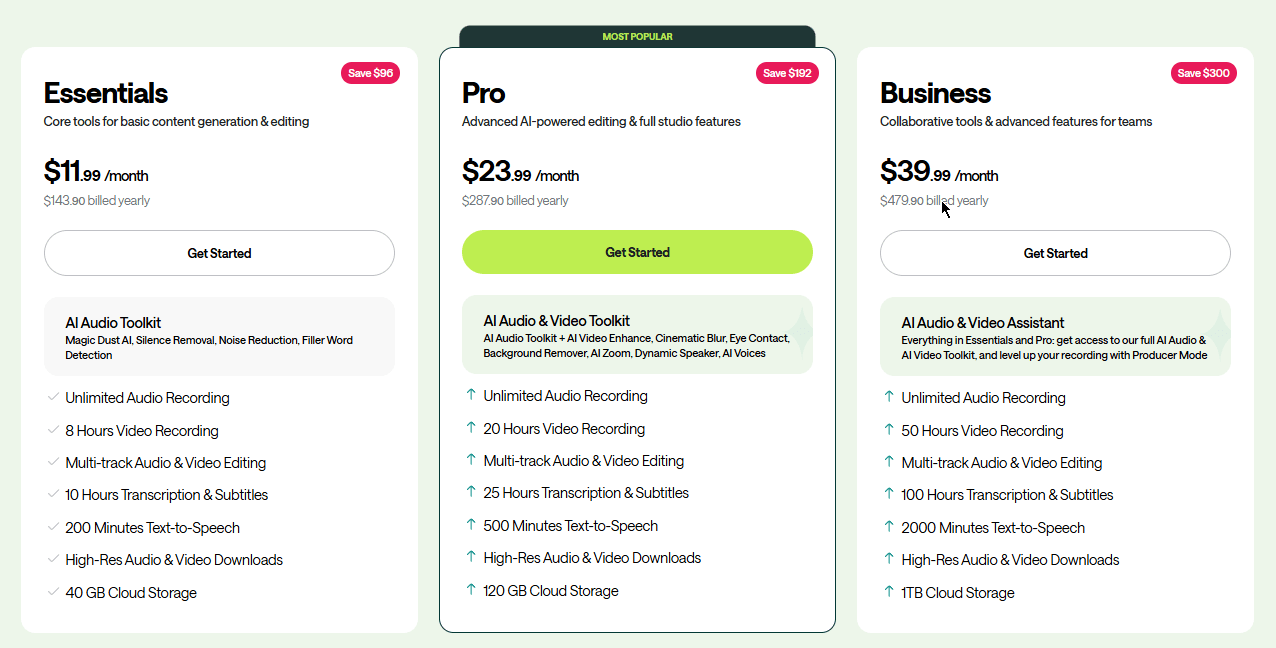1276x648 pixels.
Task: Click the arrow beside 120 GB Cloud Storage in Pro
Action: pos(470,590)
